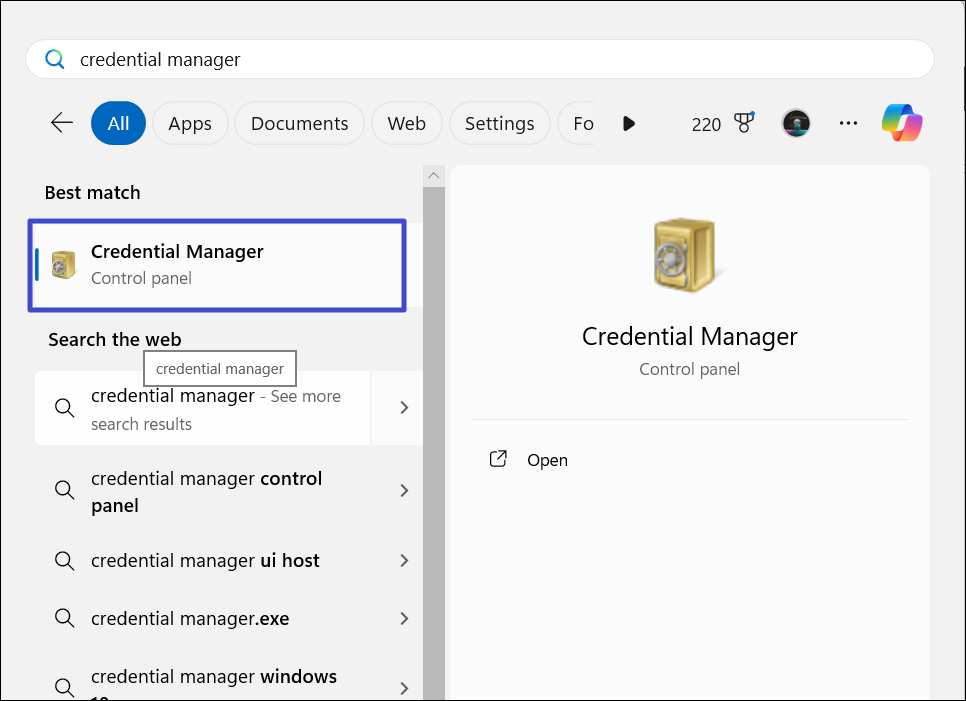
Task: Open Credential Manager best match result
Action: click(x=217, y=265)
